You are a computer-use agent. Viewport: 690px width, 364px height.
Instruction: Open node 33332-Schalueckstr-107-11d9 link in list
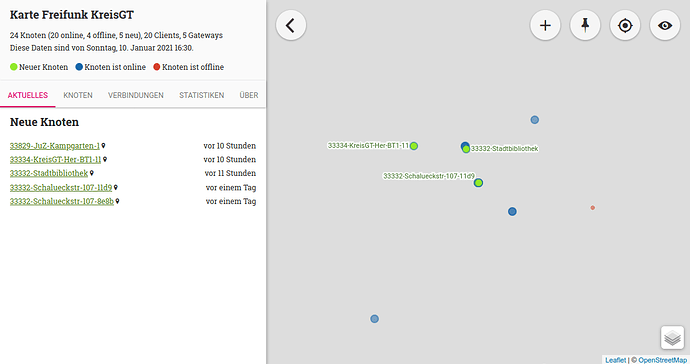(x=61, y=188)
